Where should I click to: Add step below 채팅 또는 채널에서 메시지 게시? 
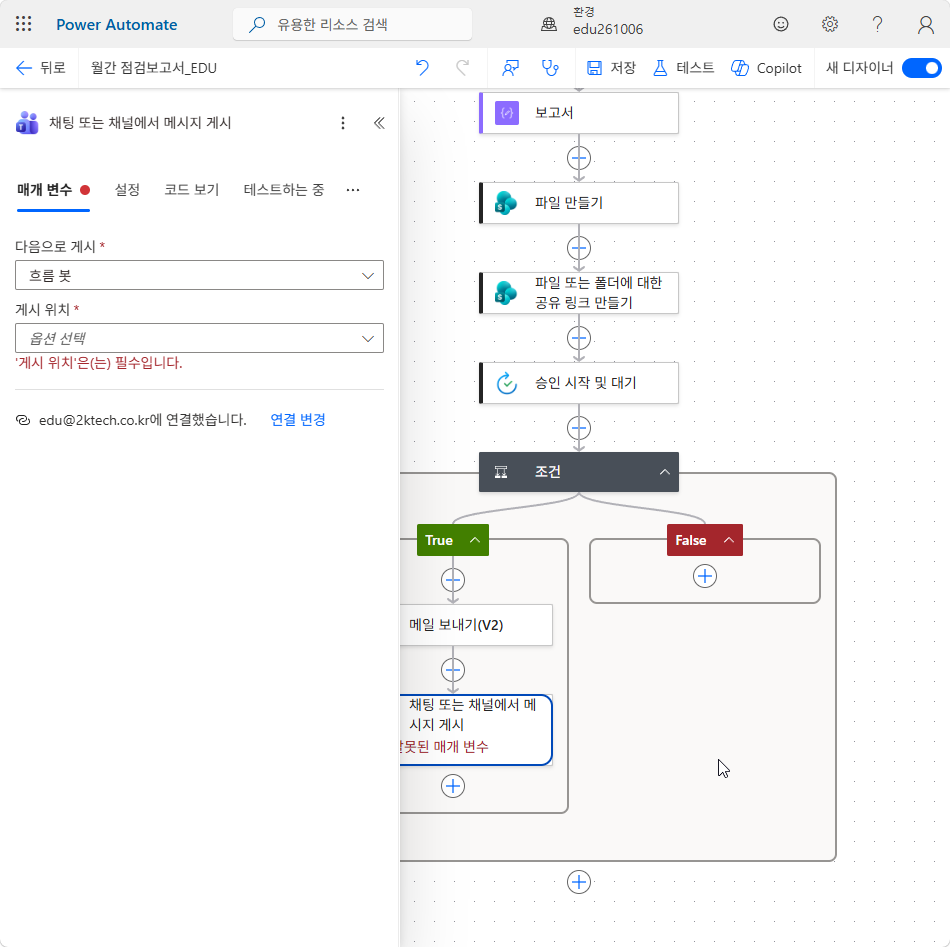coord(453,786)
